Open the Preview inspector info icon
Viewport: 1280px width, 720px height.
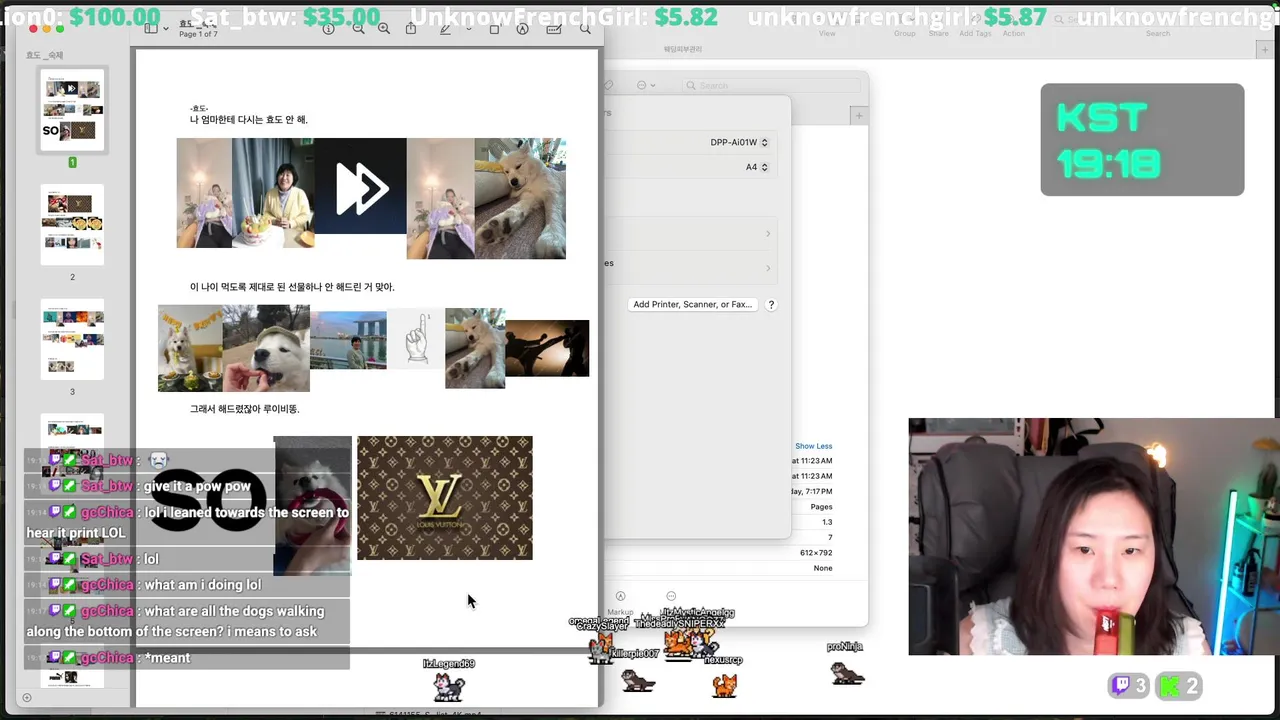point(328,29)
